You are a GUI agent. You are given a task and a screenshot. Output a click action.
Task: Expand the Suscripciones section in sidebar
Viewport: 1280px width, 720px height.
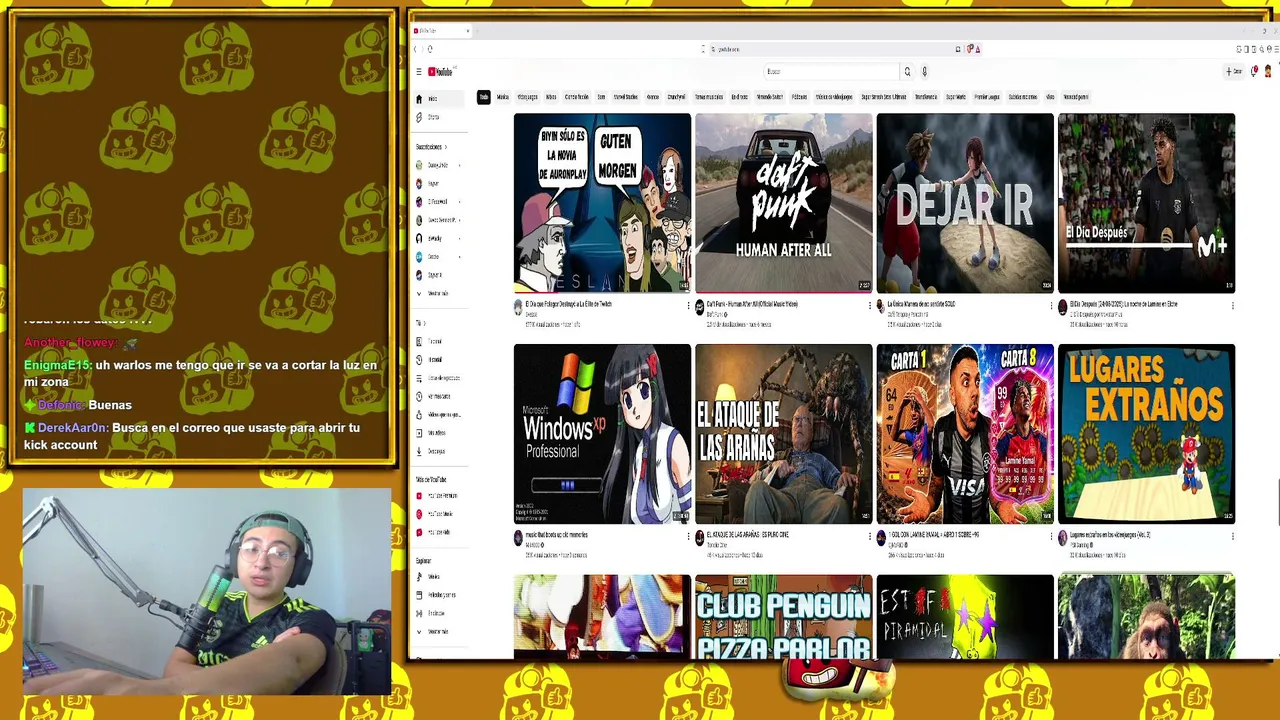pos(431,147)
